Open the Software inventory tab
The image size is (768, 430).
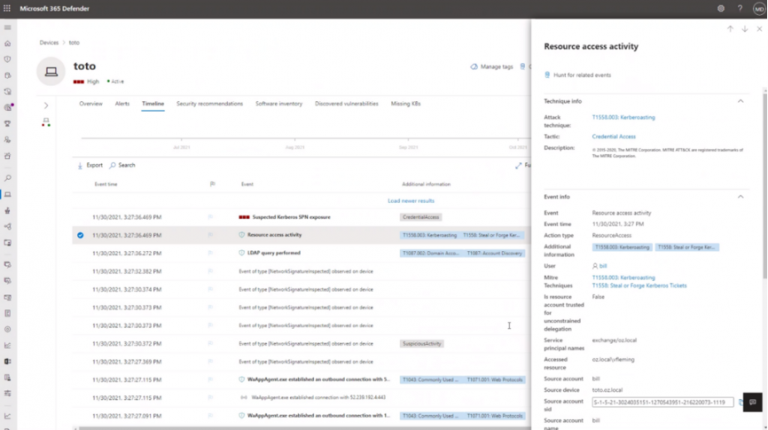pyautogui.click(x=279, y=104)
